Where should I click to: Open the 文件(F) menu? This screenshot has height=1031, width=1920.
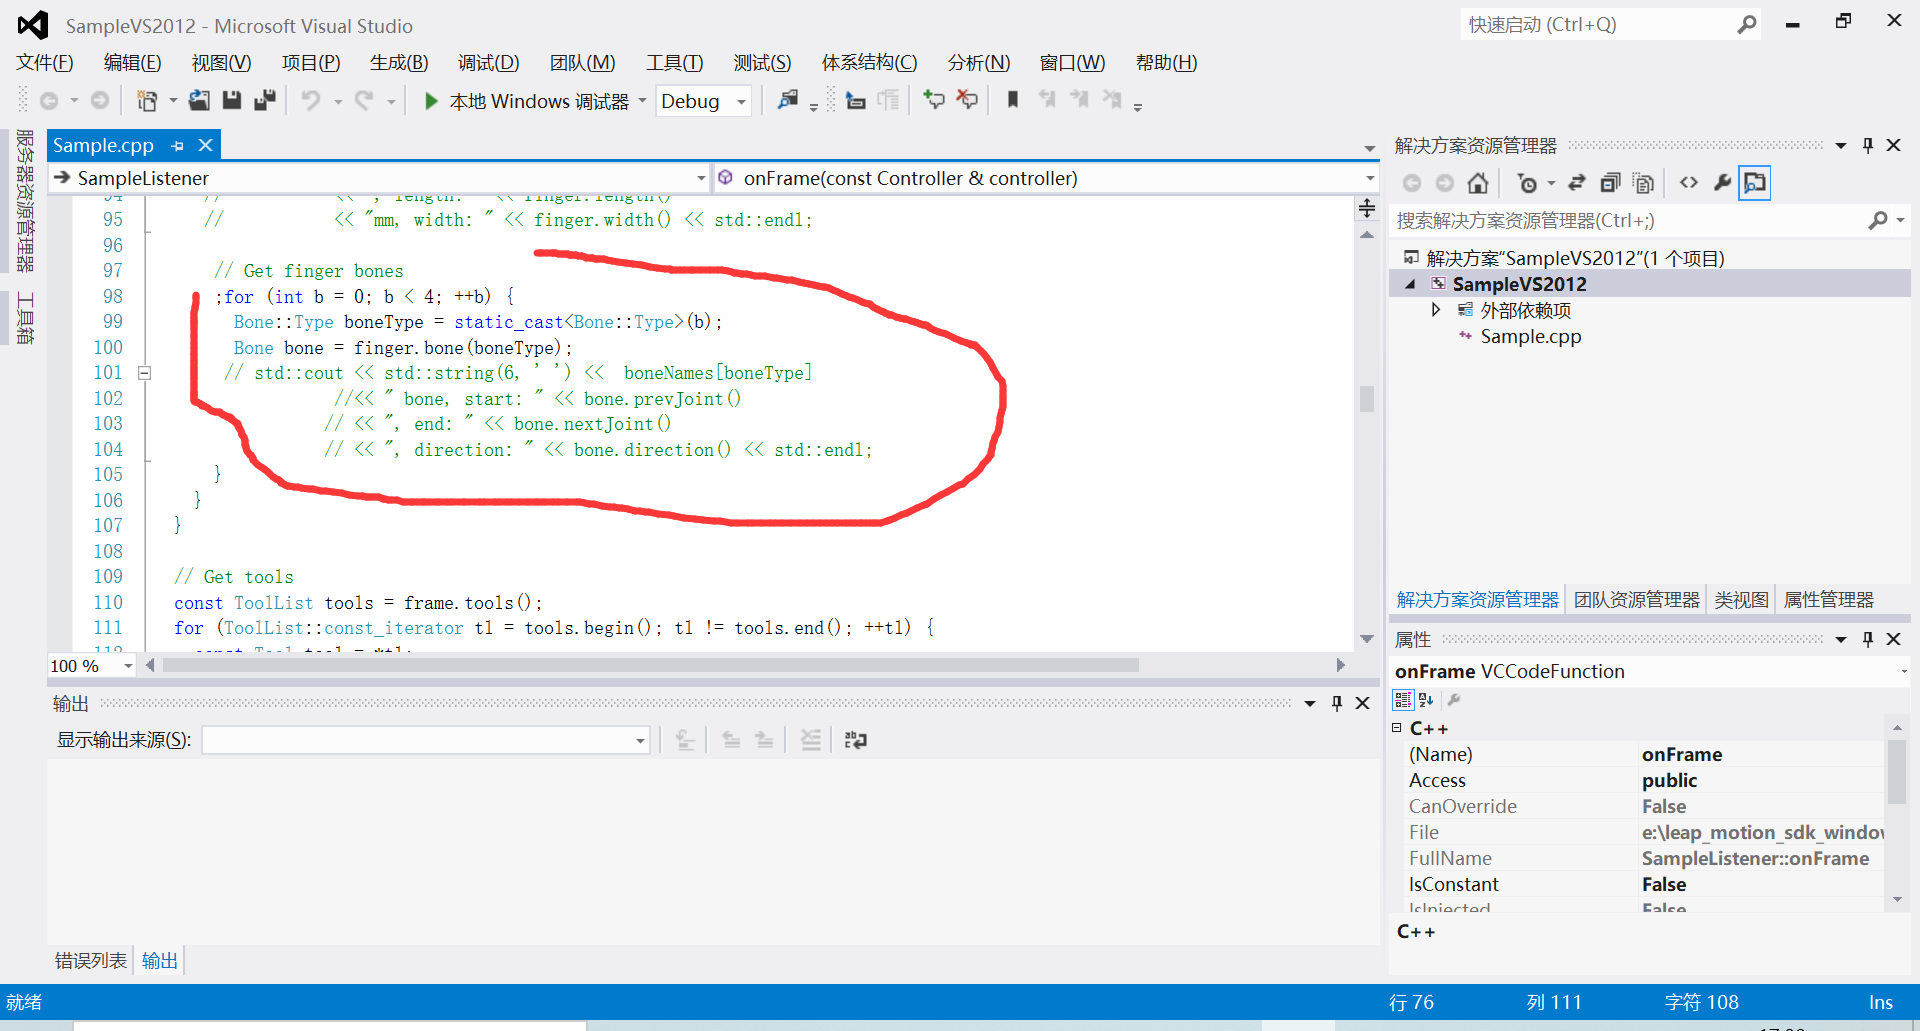point(44,62)
